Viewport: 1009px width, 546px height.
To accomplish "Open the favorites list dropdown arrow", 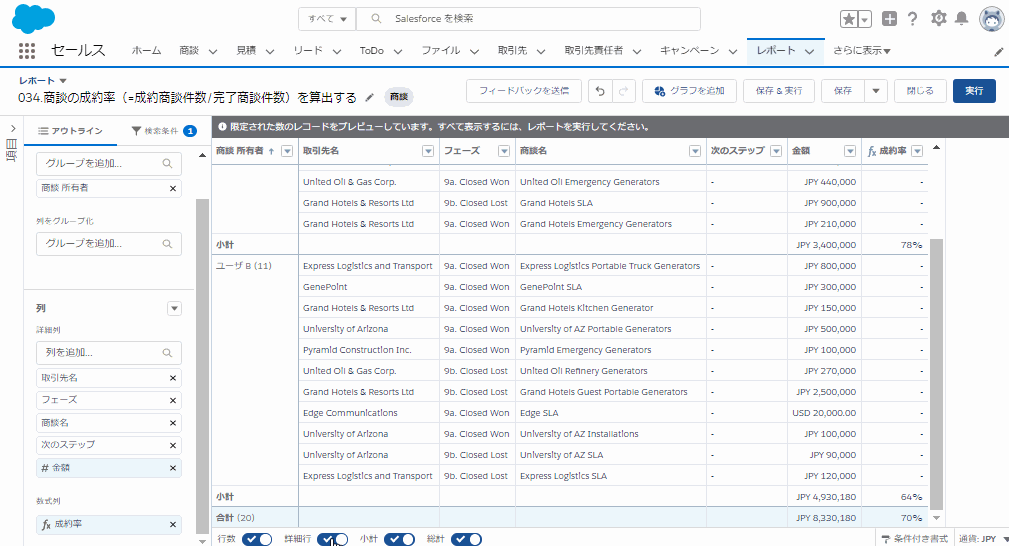I will click(865, 19).
